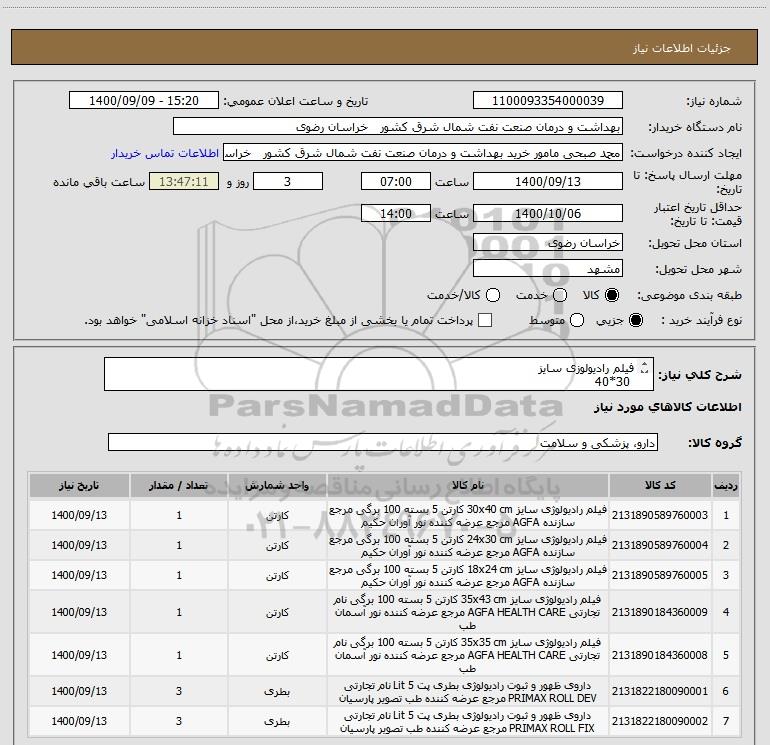
Task: Click product code 2131890589760004
Action: coord(660,545)
